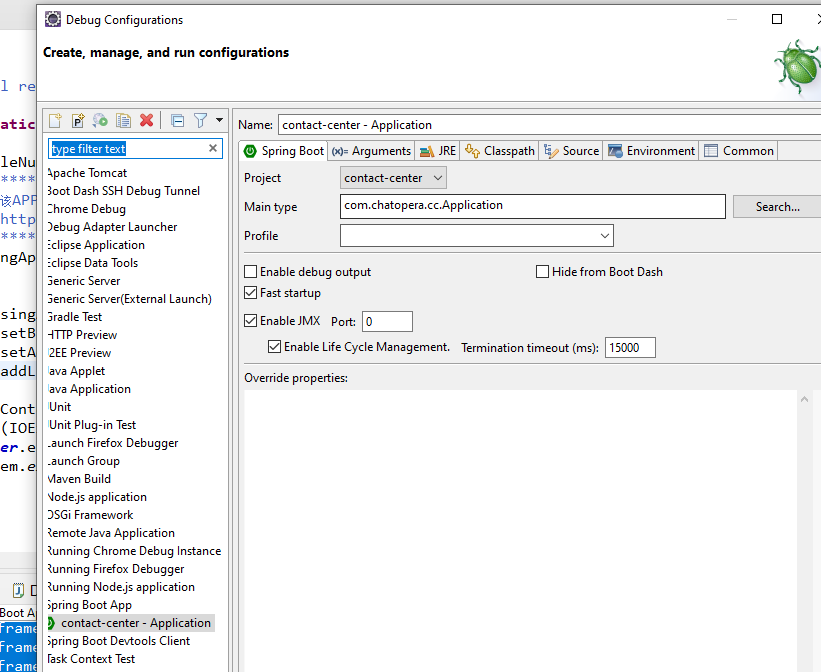
Task: Switch to the Source tab
Action: (571, 151)
